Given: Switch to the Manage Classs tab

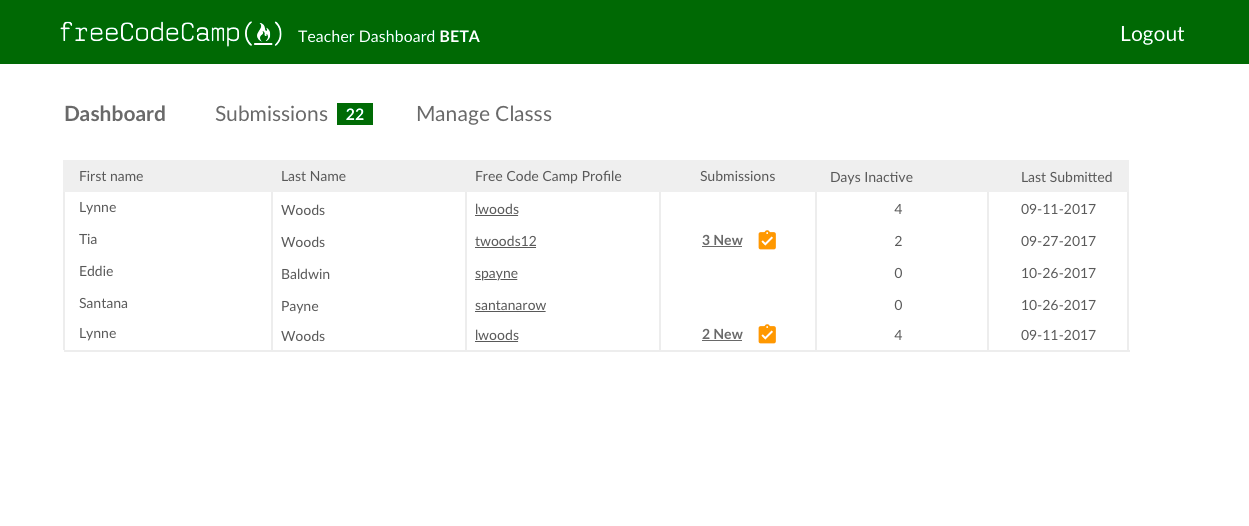Looking at the screenshot, I should tap(484, 114).
